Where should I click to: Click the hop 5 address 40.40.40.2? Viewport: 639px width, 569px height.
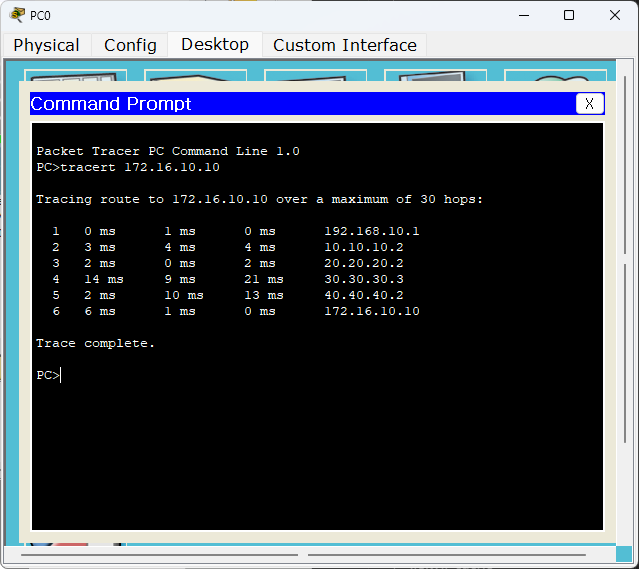point(364,295)
